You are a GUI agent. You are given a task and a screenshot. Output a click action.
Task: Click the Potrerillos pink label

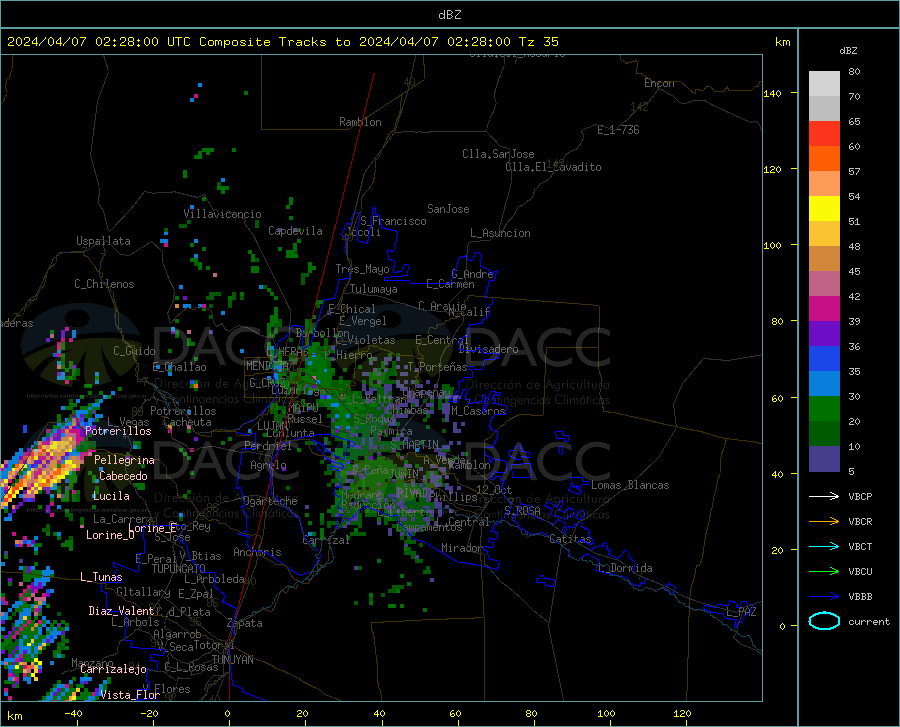click(x=118, y=431)
